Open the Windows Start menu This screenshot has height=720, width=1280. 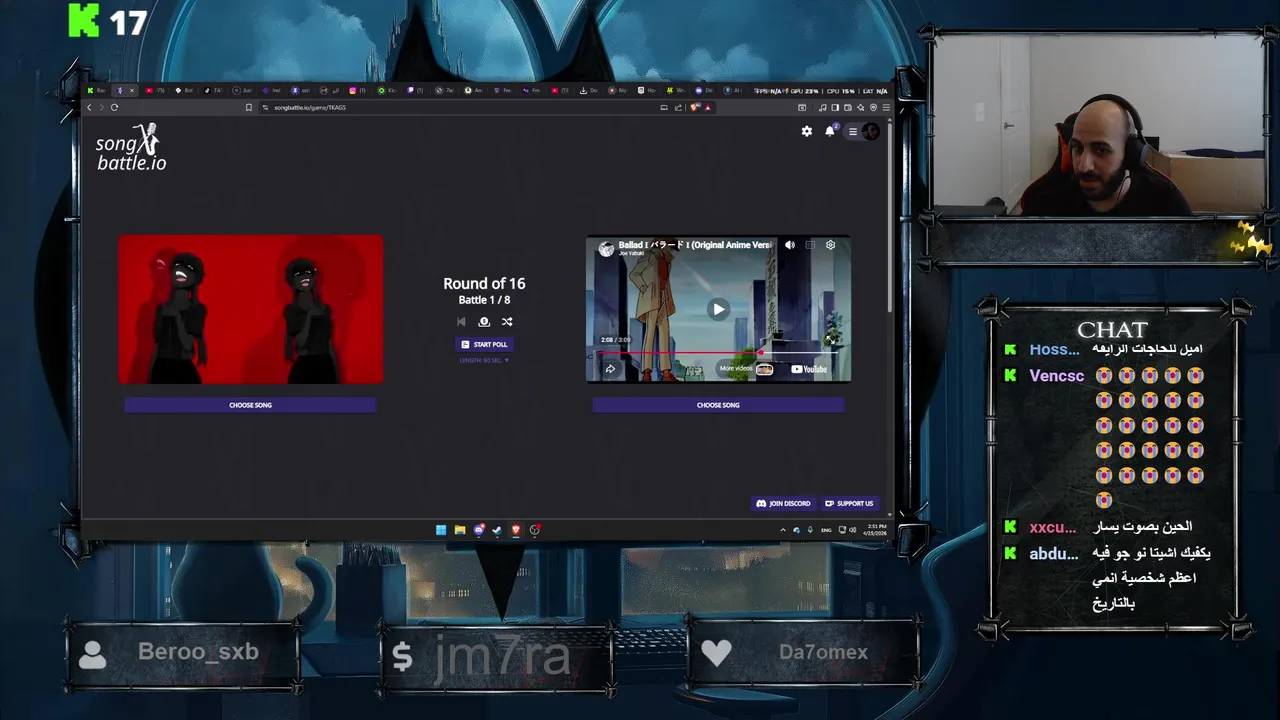441,530
